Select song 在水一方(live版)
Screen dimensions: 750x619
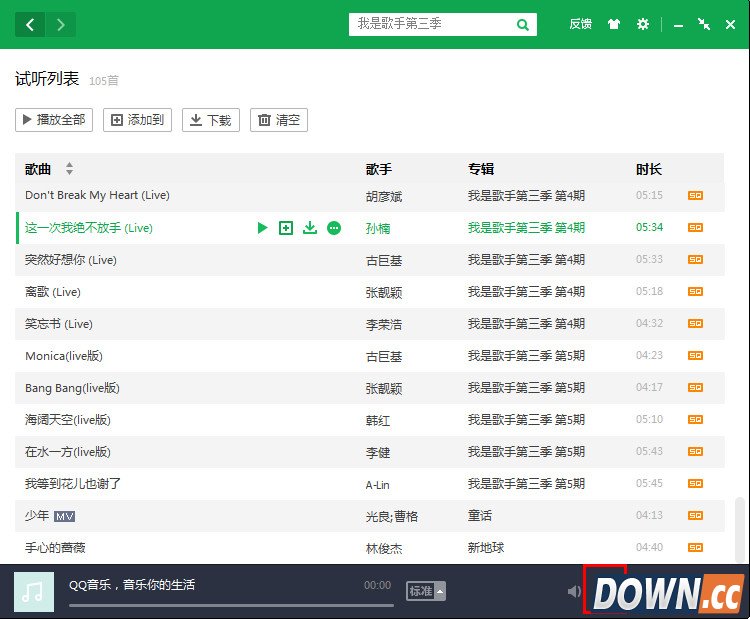68,452
